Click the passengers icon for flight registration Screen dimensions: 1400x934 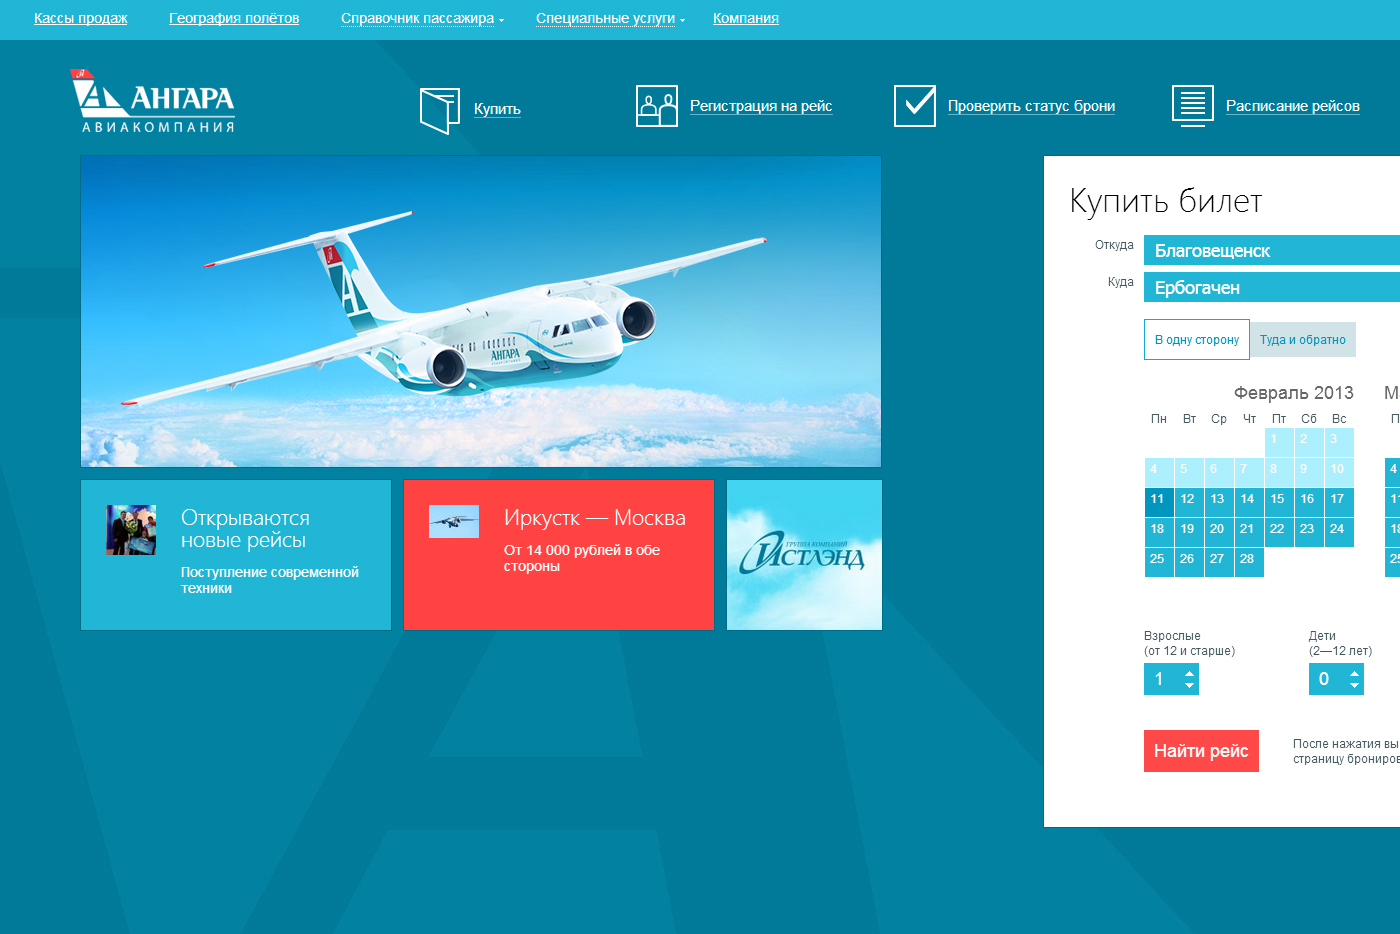[656, 106]
